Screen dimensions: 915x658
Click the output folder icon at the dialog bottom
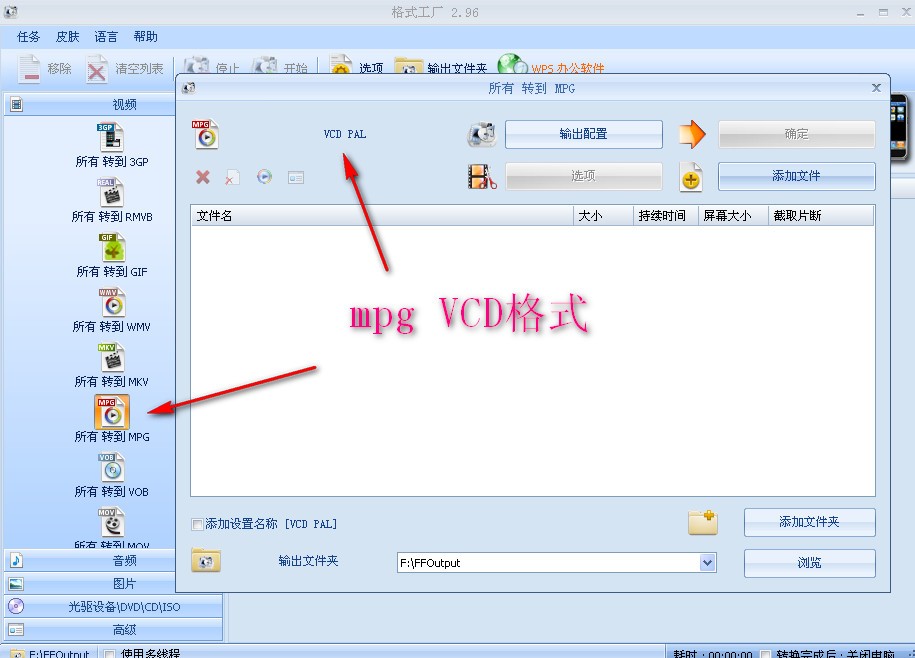click(x=205, y=560)
